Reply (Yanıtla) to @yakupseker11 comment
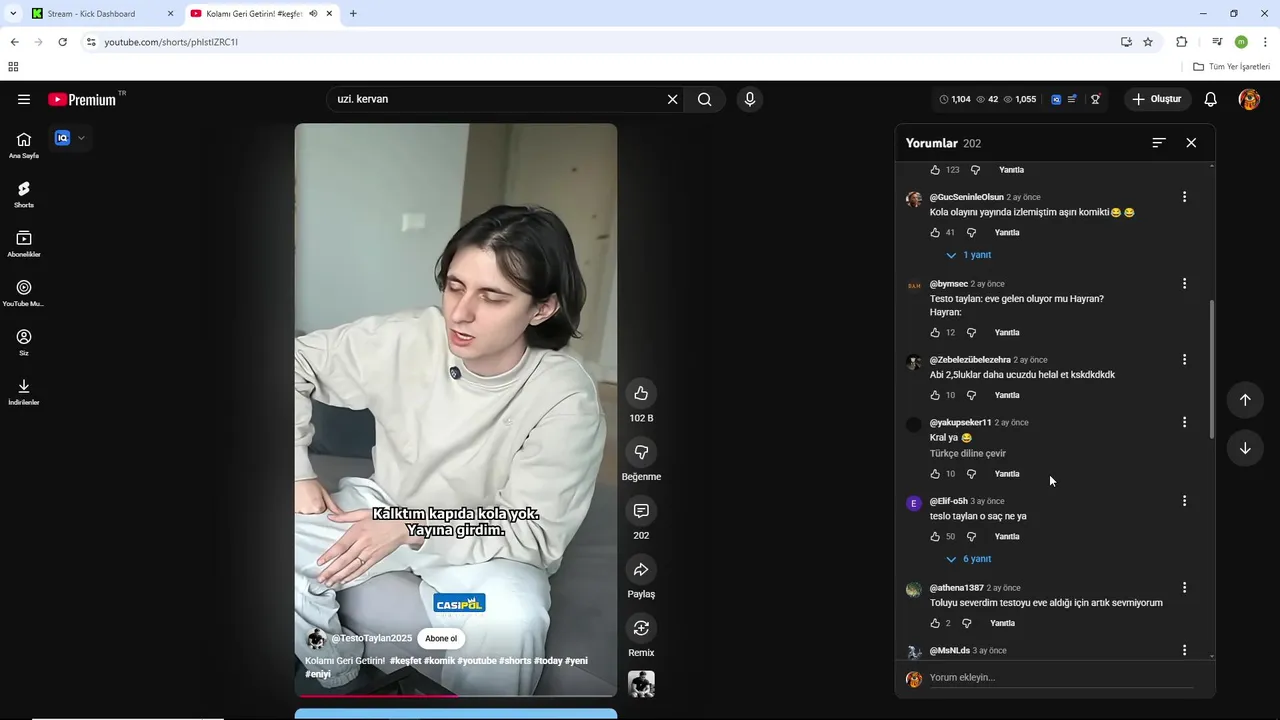This screenshot has width=1280, height=720. (1007, 474)
